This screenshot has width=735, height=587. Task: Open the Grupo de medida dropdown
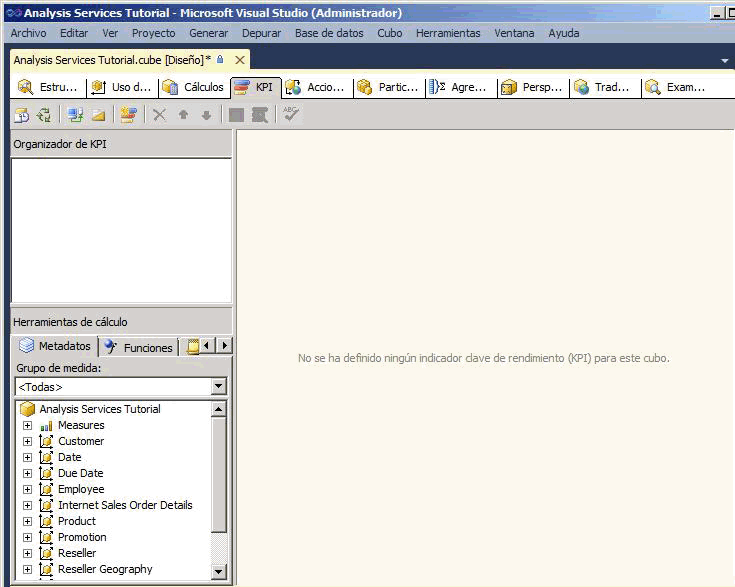[219, 387]
